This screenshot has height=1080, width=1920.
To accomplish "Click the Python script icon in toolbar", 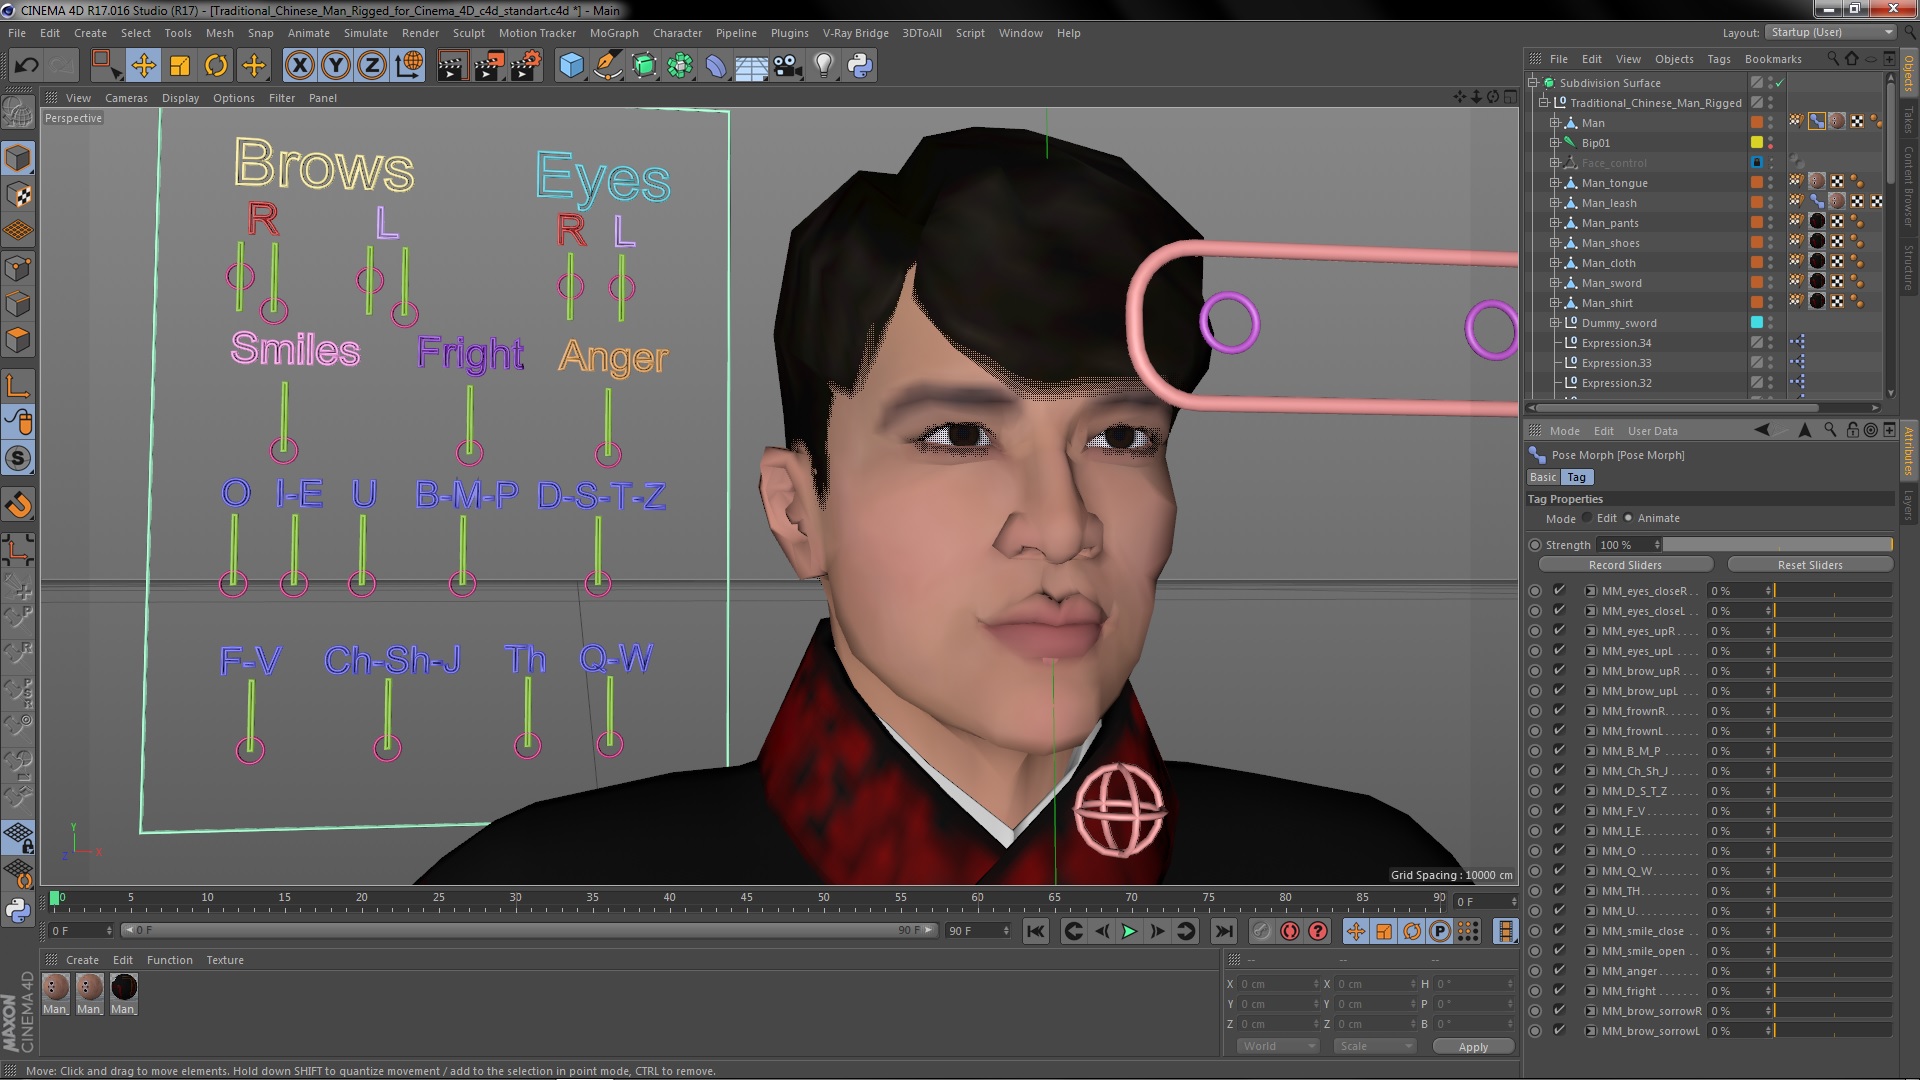I will pyautogui.click(x=860, y=66).
